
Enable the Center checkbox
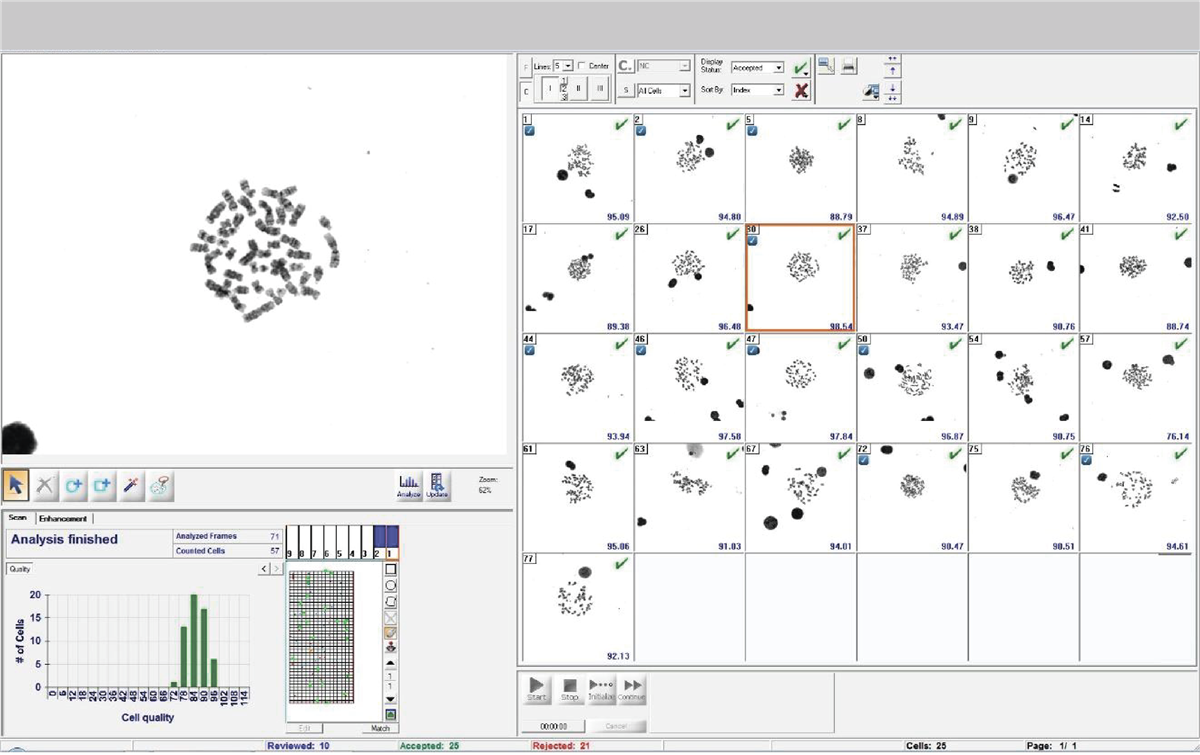(583, 66)
